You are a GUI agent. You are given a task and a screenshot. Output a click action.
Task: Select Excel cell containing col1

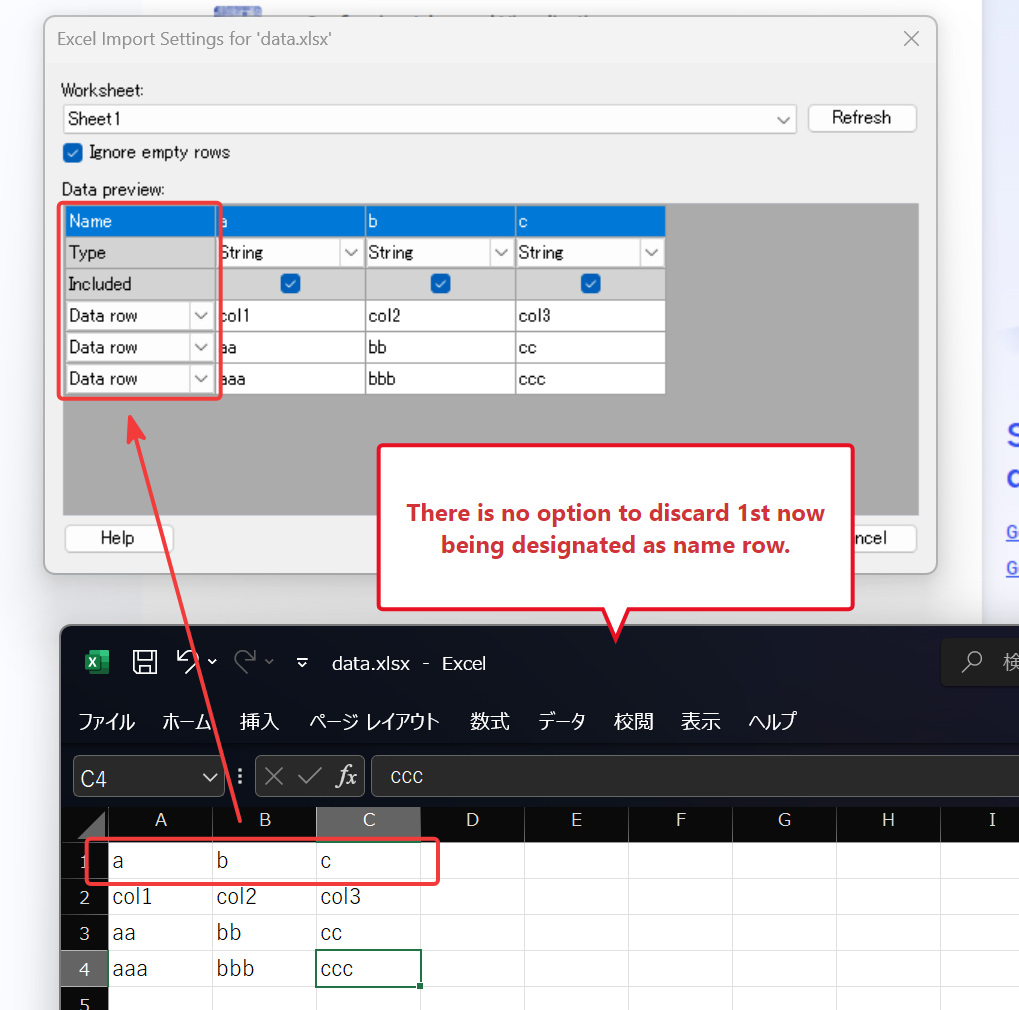161,897
